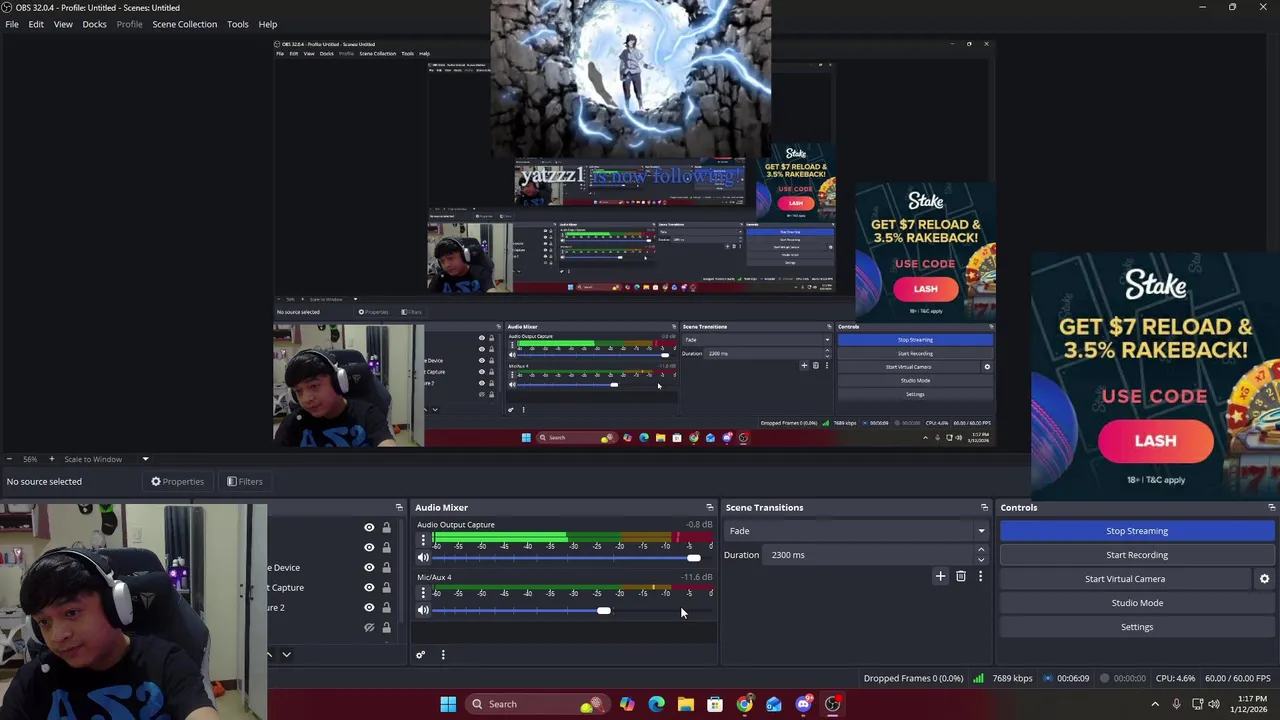This screenshot has width=1280, height=720.
Task: Open Mic/Aux 4 three-dot options menu
Action: [423, 593]
